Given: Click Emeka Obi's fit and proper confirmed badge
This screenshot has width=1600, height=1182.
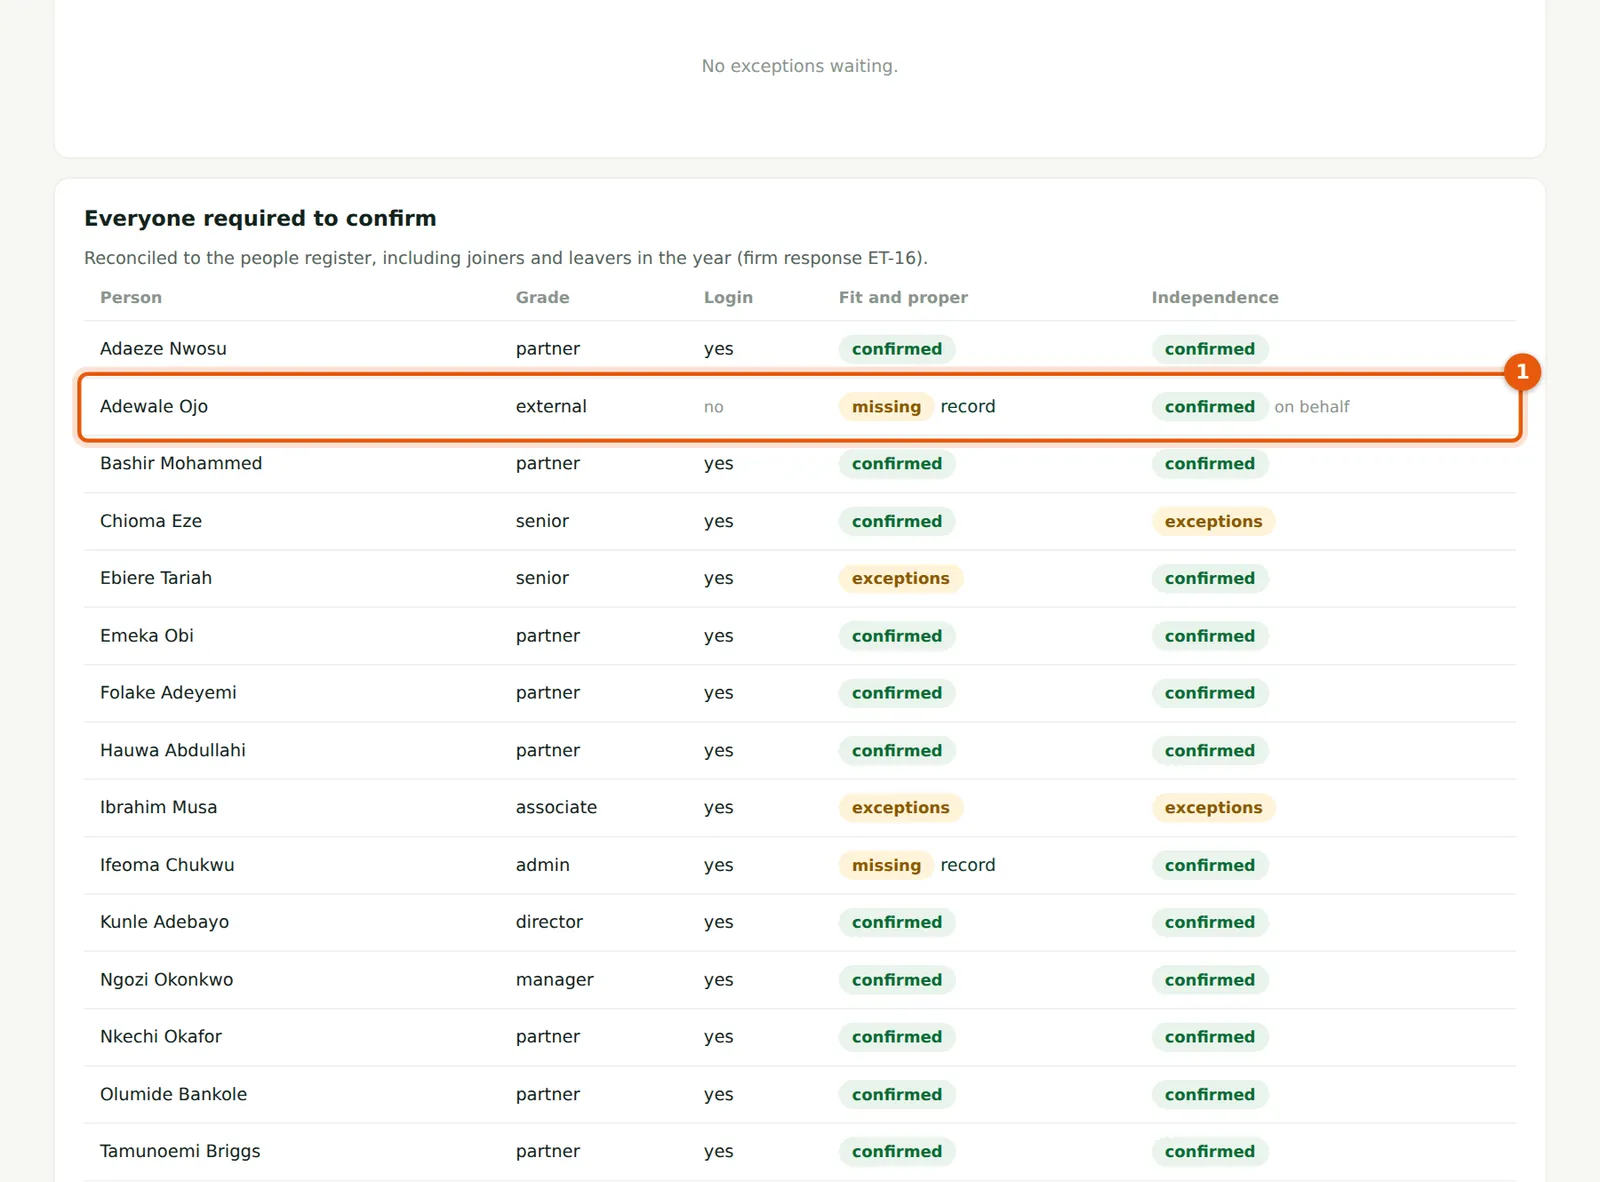Looking at the screenshot, I should pos(897,635).
